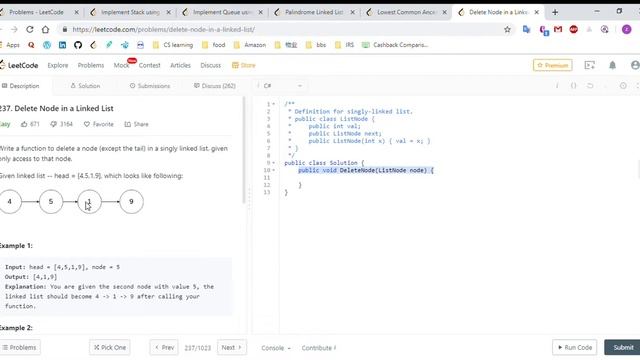The height and width of the screenshot is (360, 640).
Task: Dislike the problem with thumbs-down 3164
Action: (x=61, y=124)
